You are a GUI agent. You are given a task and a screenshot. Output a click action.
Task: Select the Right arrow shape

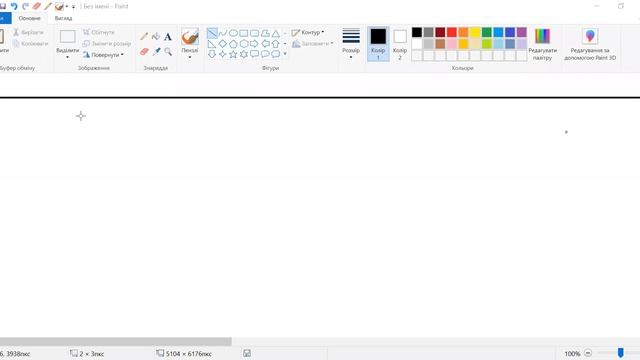[254, 44]
